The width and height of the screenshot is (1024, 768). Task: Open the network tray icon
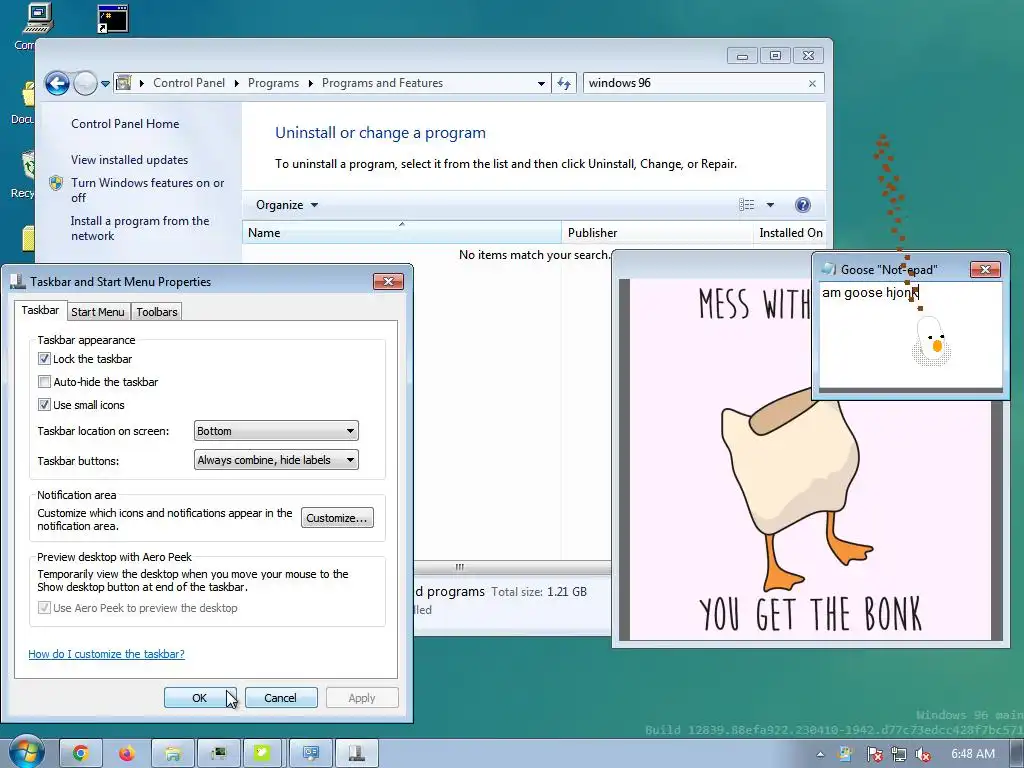pos(899,754)
